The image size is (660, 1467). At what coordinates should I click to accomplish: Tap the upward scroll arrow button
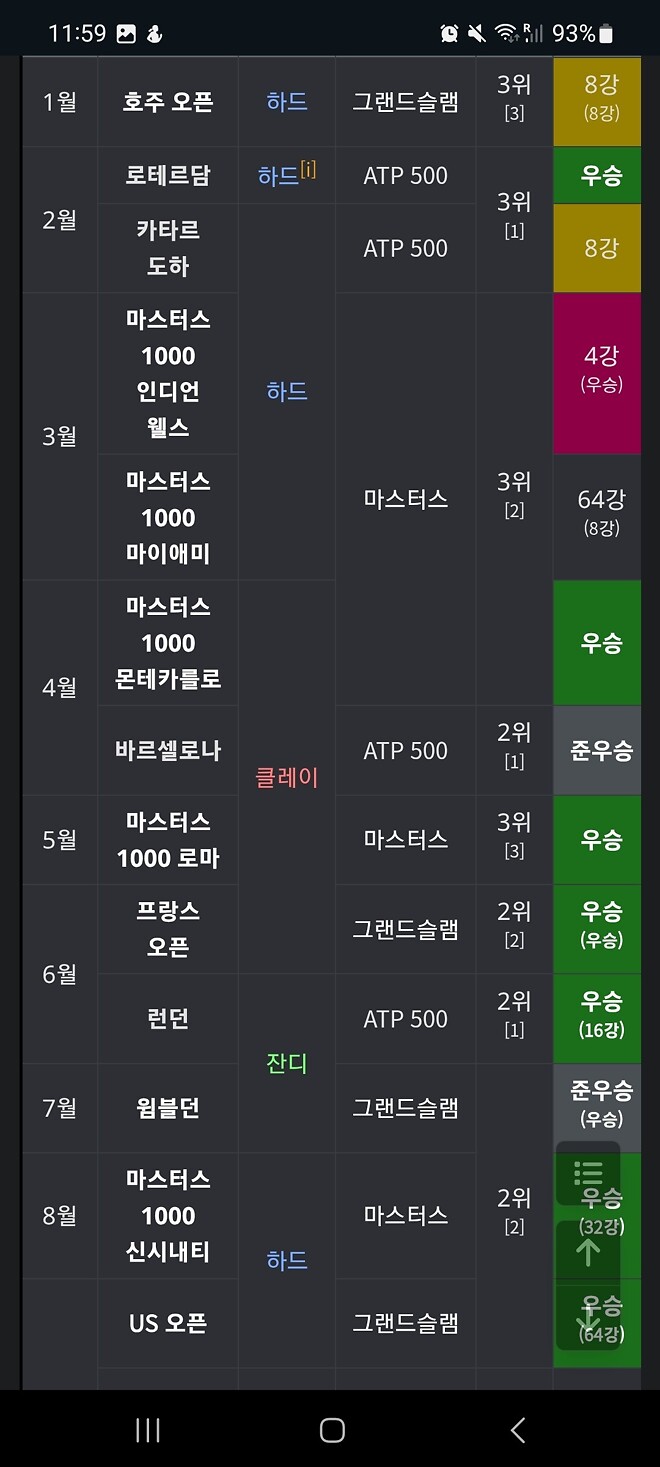tap(588, 1252)
